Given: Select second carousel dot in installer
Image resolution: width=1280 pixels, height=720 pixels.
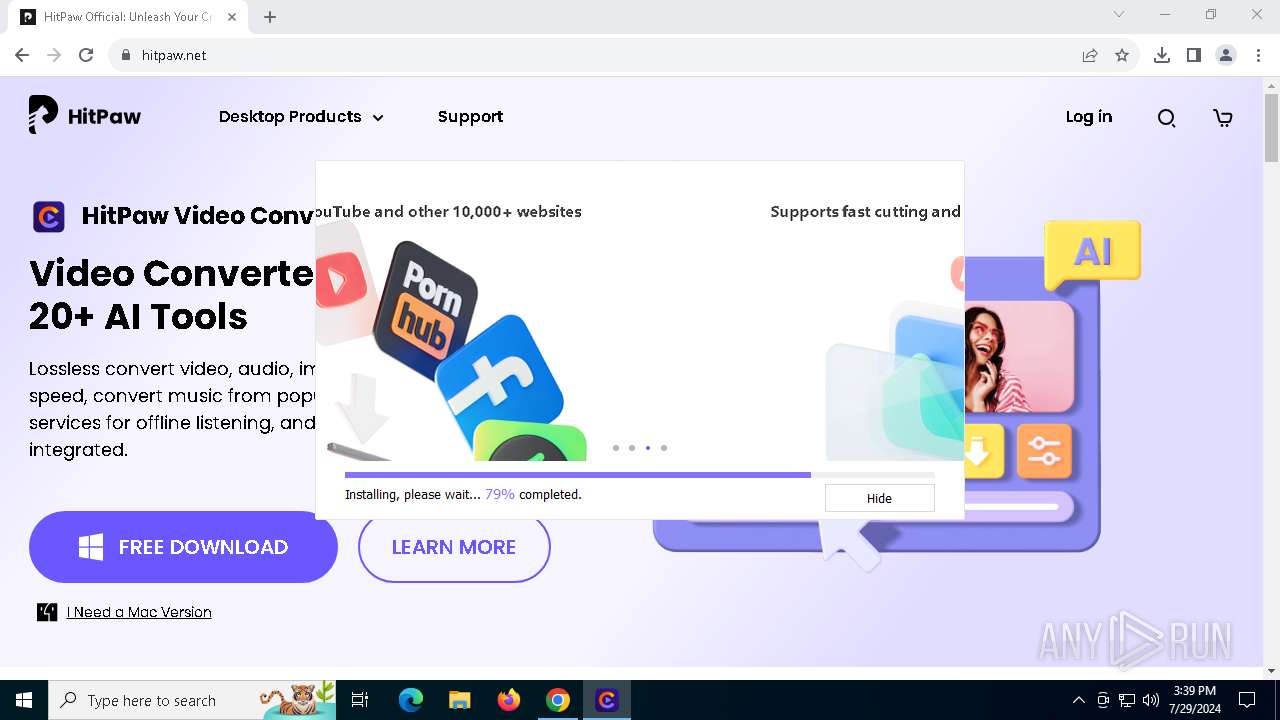Looking at the screenshot, I should [x=632, y=448].
